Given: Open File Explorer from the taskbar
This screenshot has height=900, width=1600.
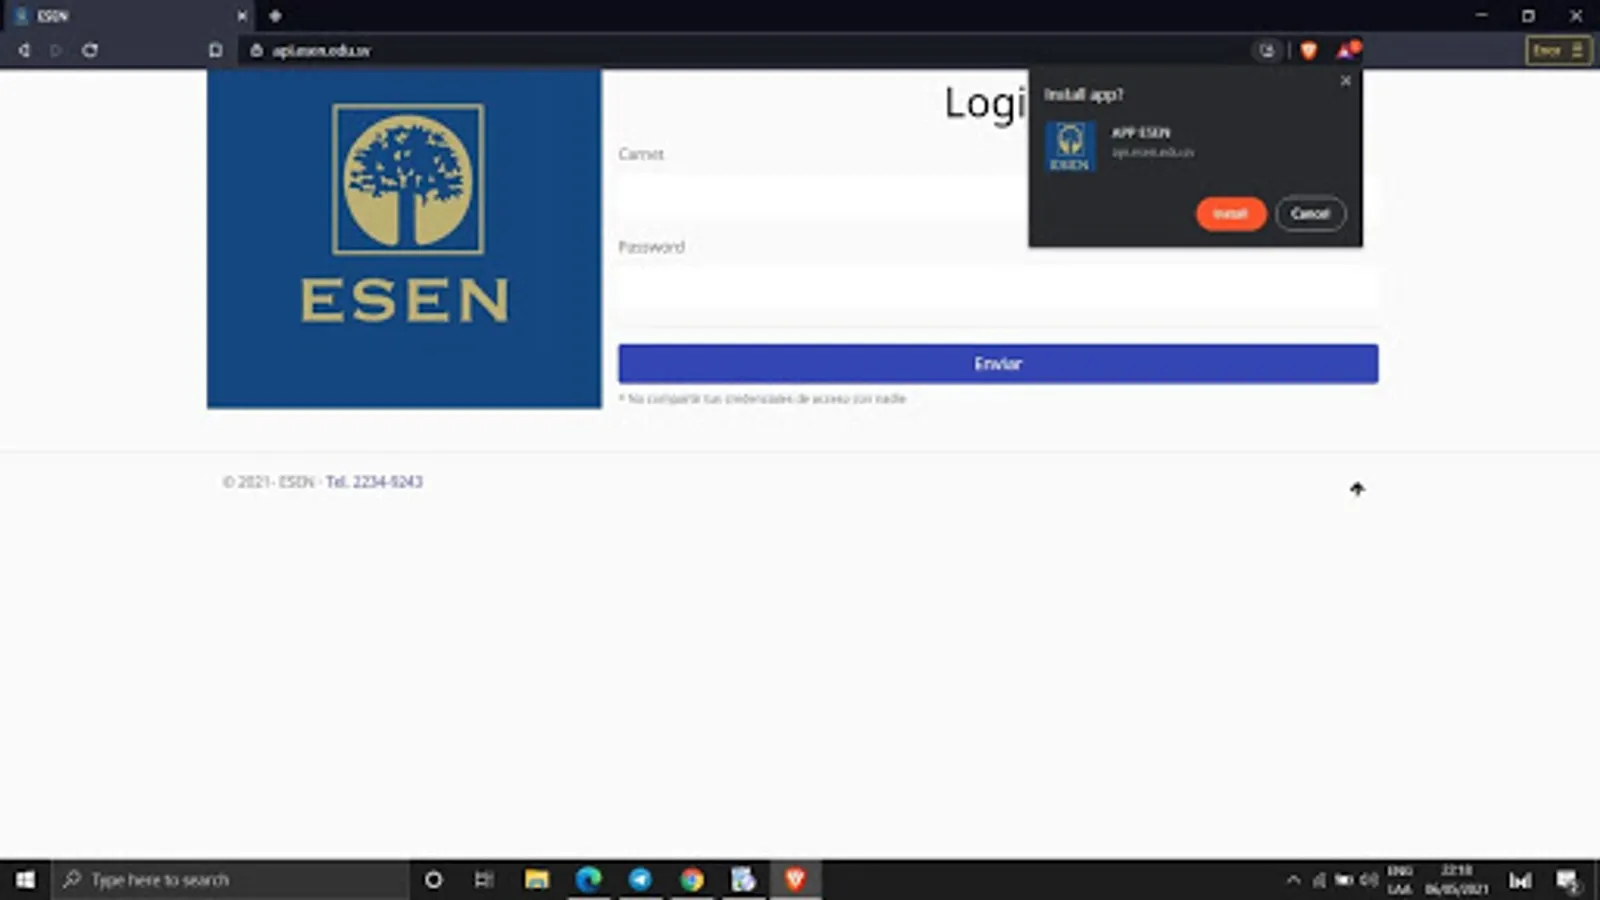Looking at the screenshot, I should tap(537, 880).
